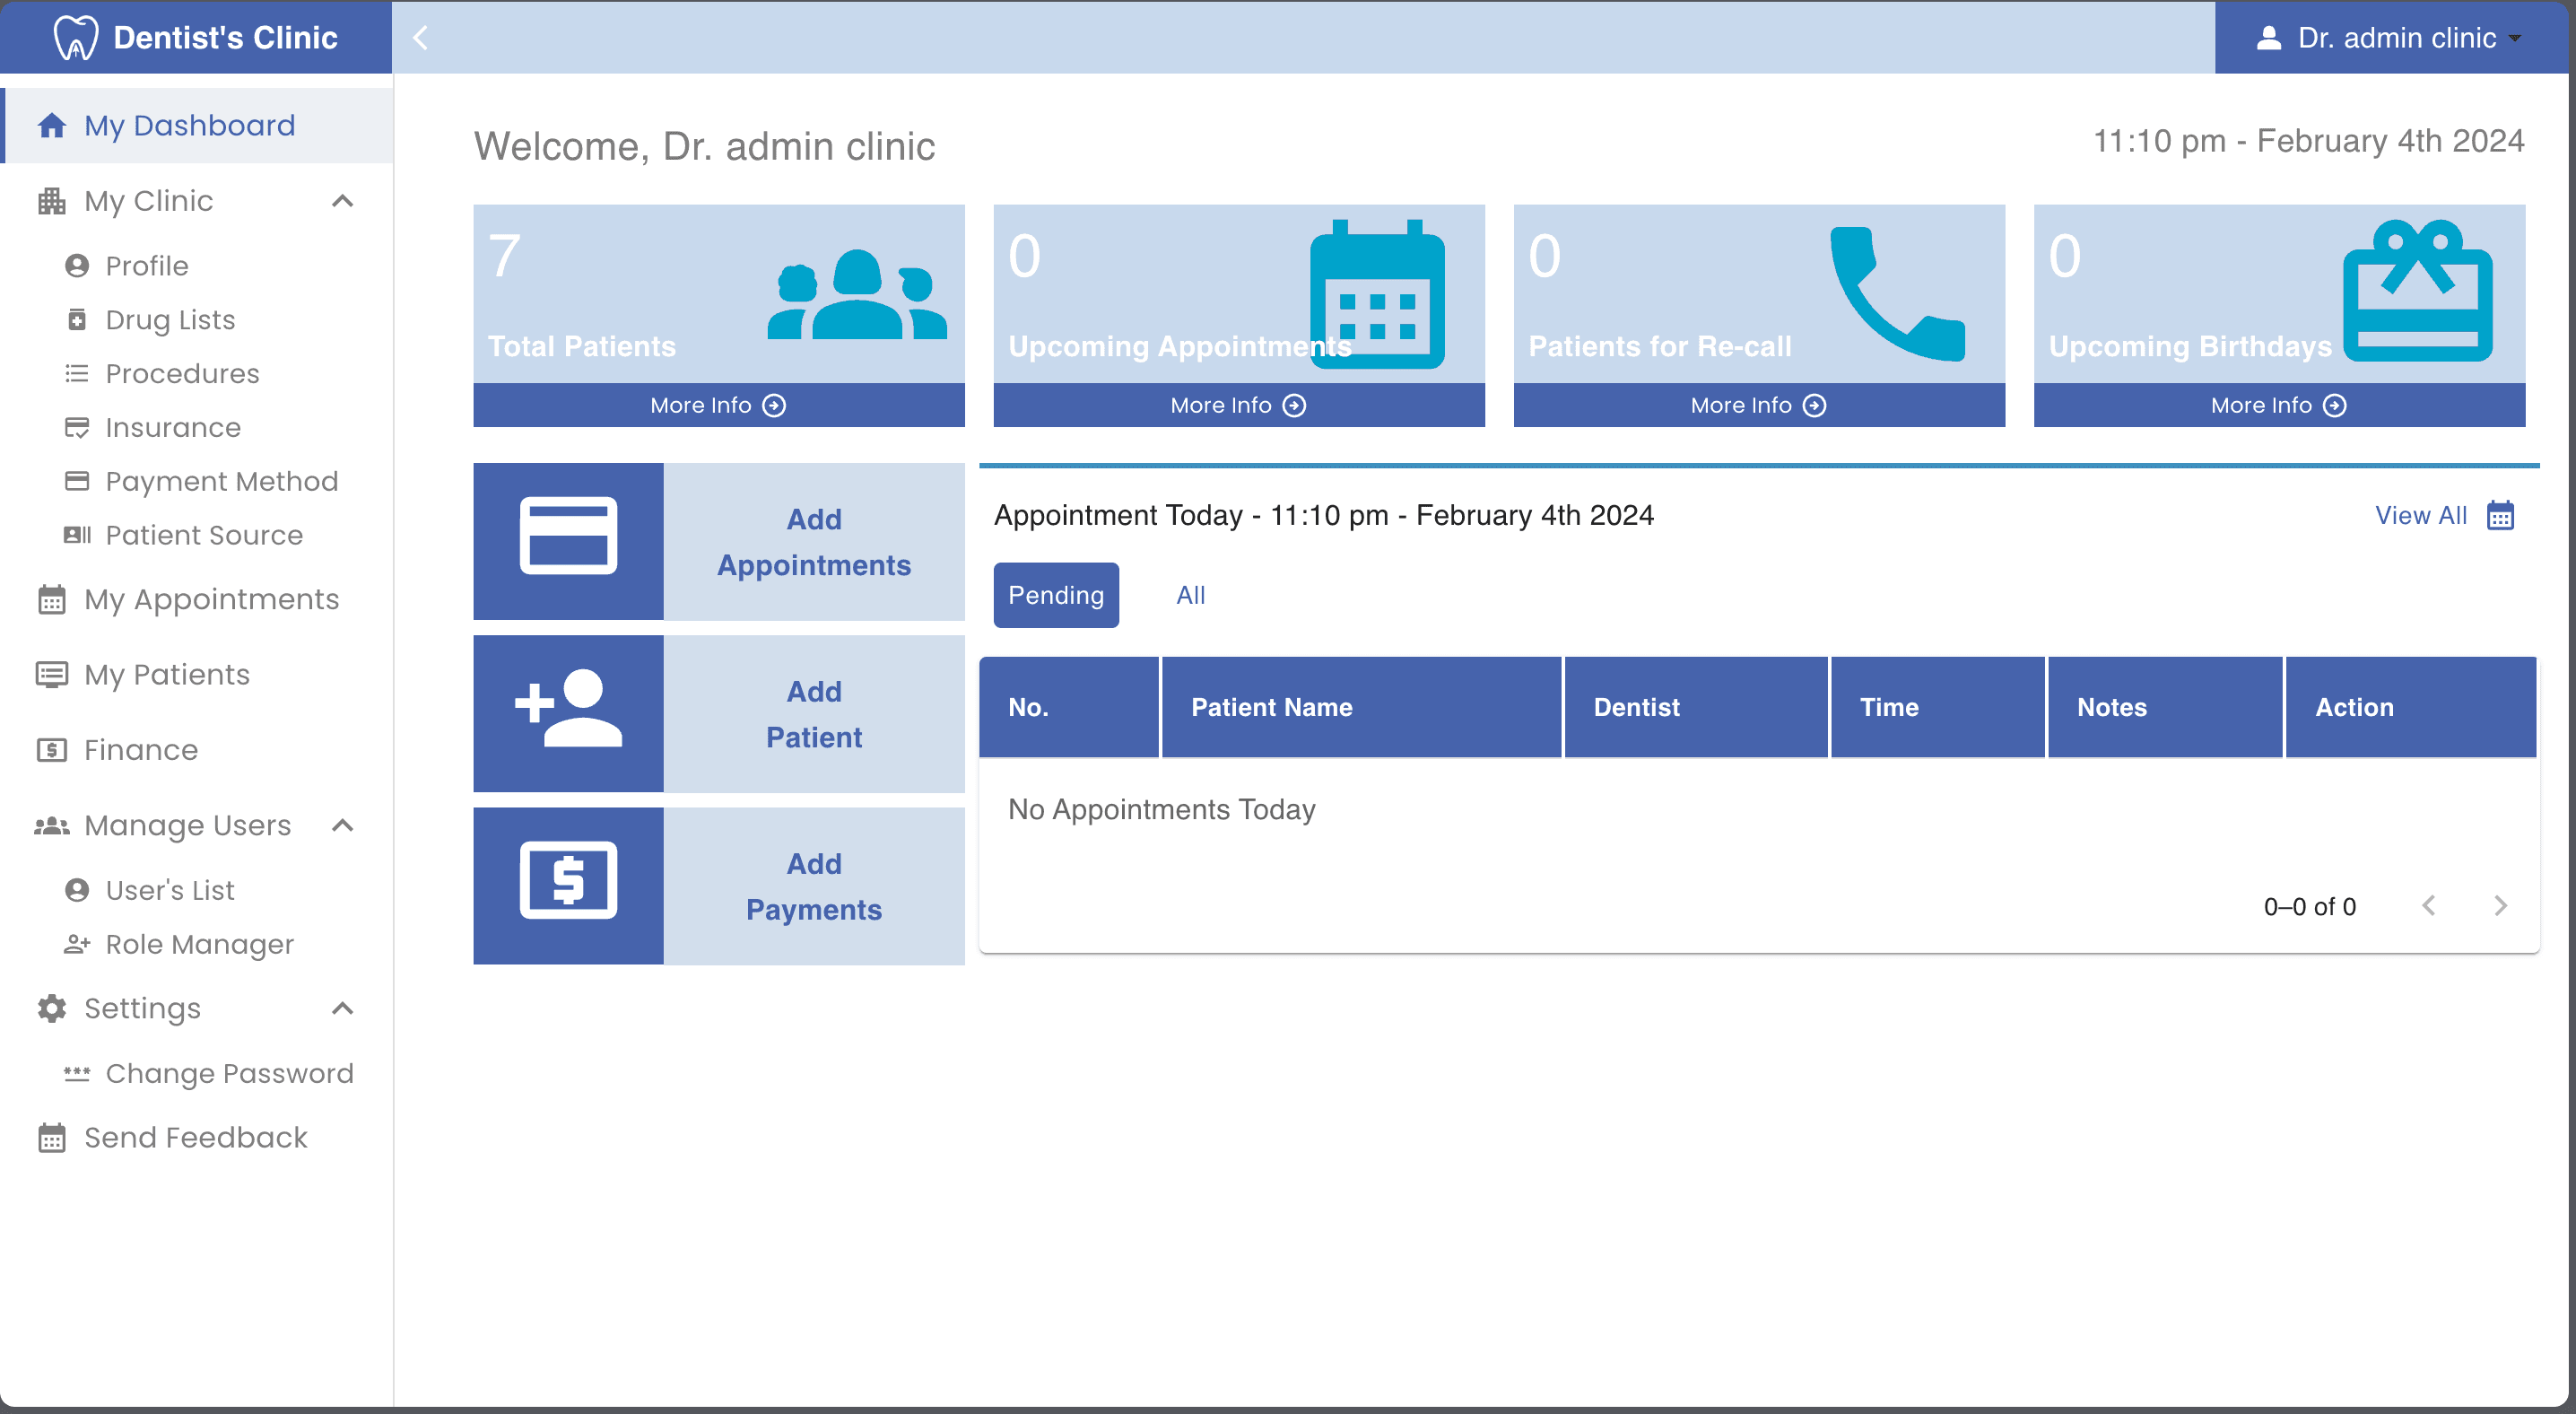Click the Patients for Re-call phone icon
Viewport: 2576px width, 1414px height.
tap(1897, 293)
